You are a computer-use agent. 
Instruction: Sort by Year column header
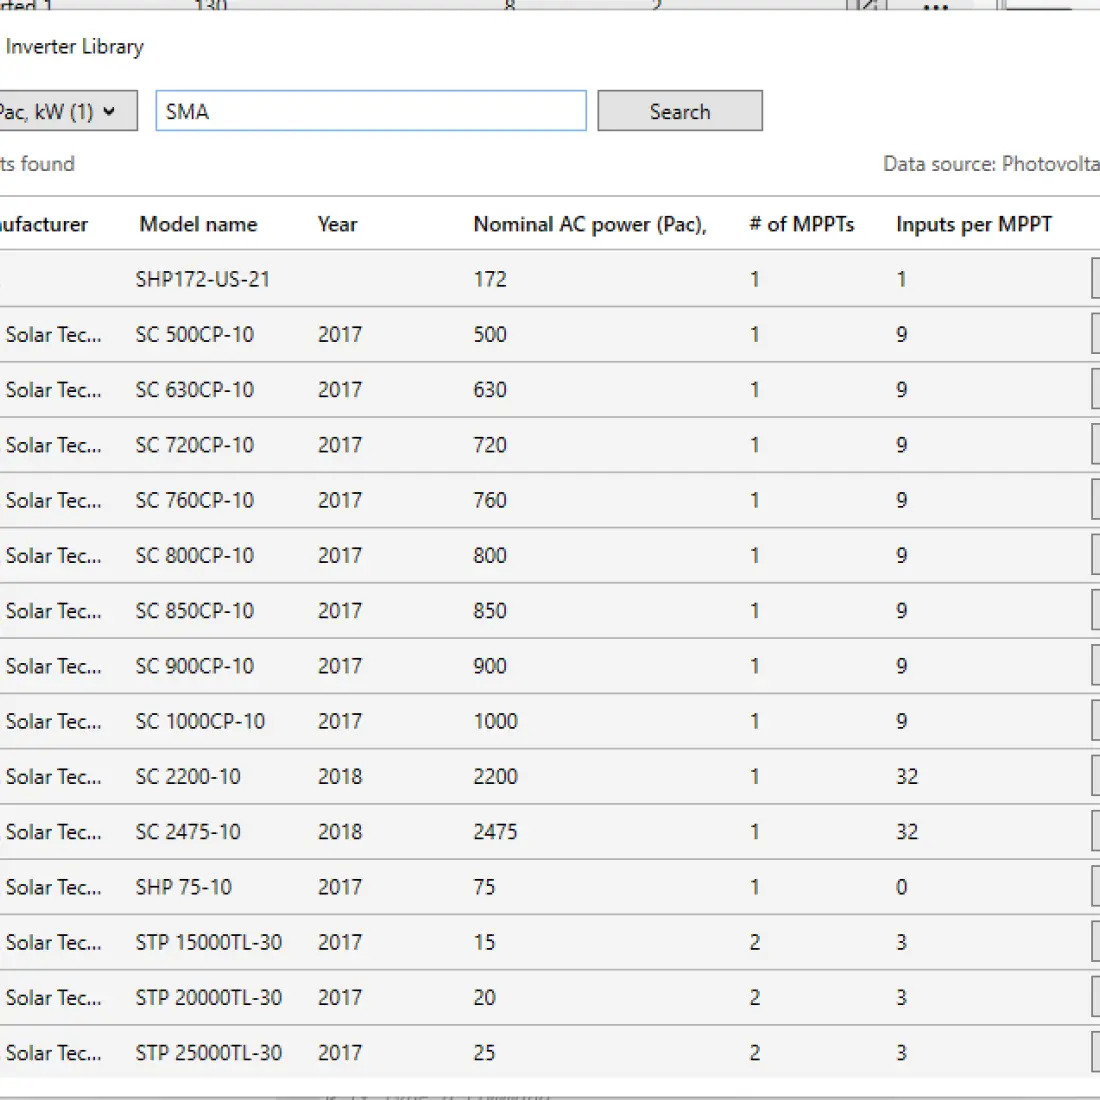point(337,224)
